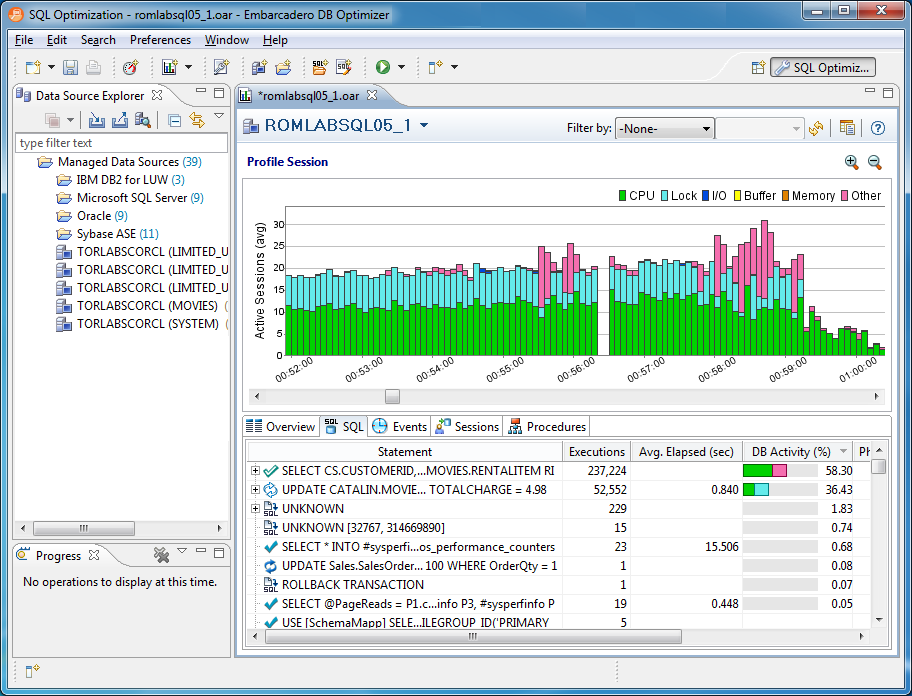The height and width of the screenshot is (696, 912).
Task: Expand the UNKNOWN statement row
Action: point(255,509)
